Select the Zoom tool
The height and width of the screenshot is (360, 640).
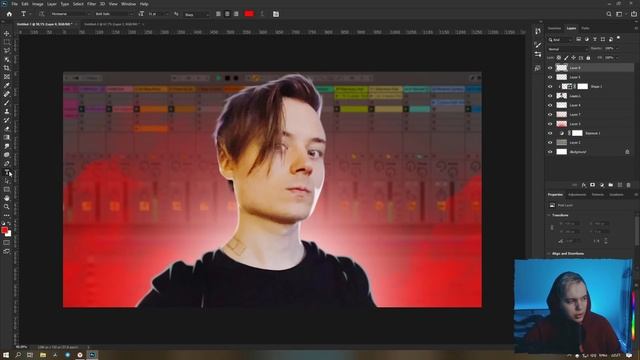(x=7, y=207)
